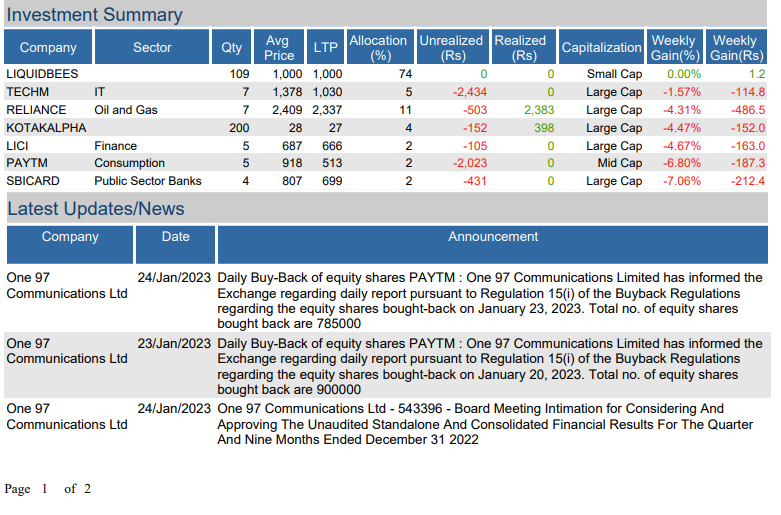Screen dimensions: 781x515
Task: Click the weekly gain -6.80%
Action: pos(682,163)
